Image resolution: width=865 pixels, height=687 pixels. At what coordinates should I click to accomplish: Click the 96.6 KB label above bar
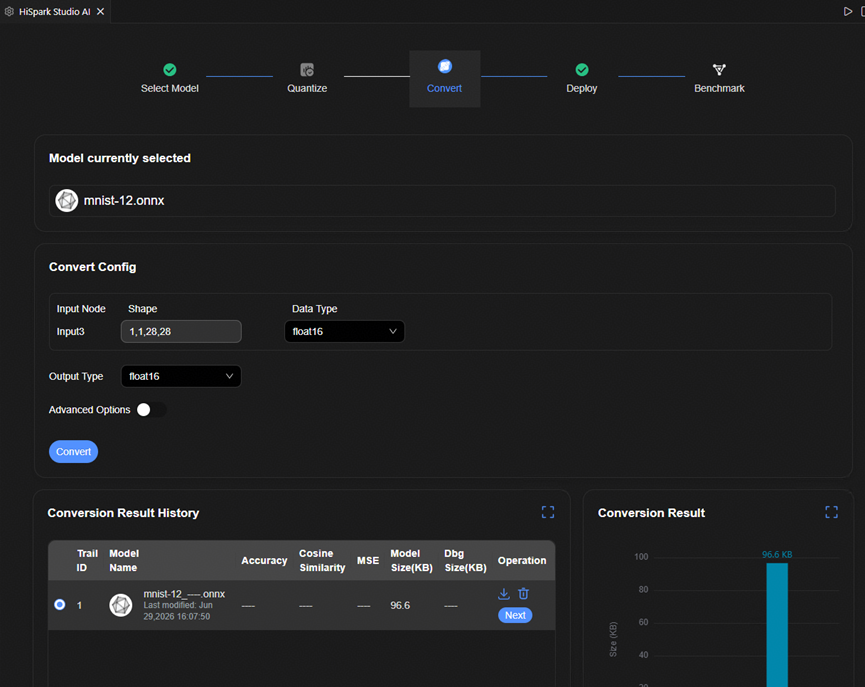click(777, 555)
